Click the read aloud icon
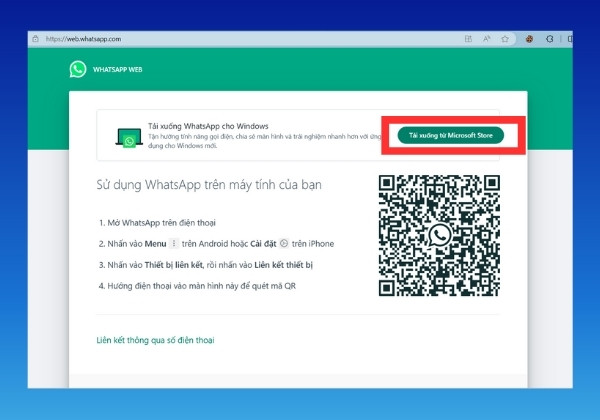Screen dimensions: 600x420 coord(486,39)
